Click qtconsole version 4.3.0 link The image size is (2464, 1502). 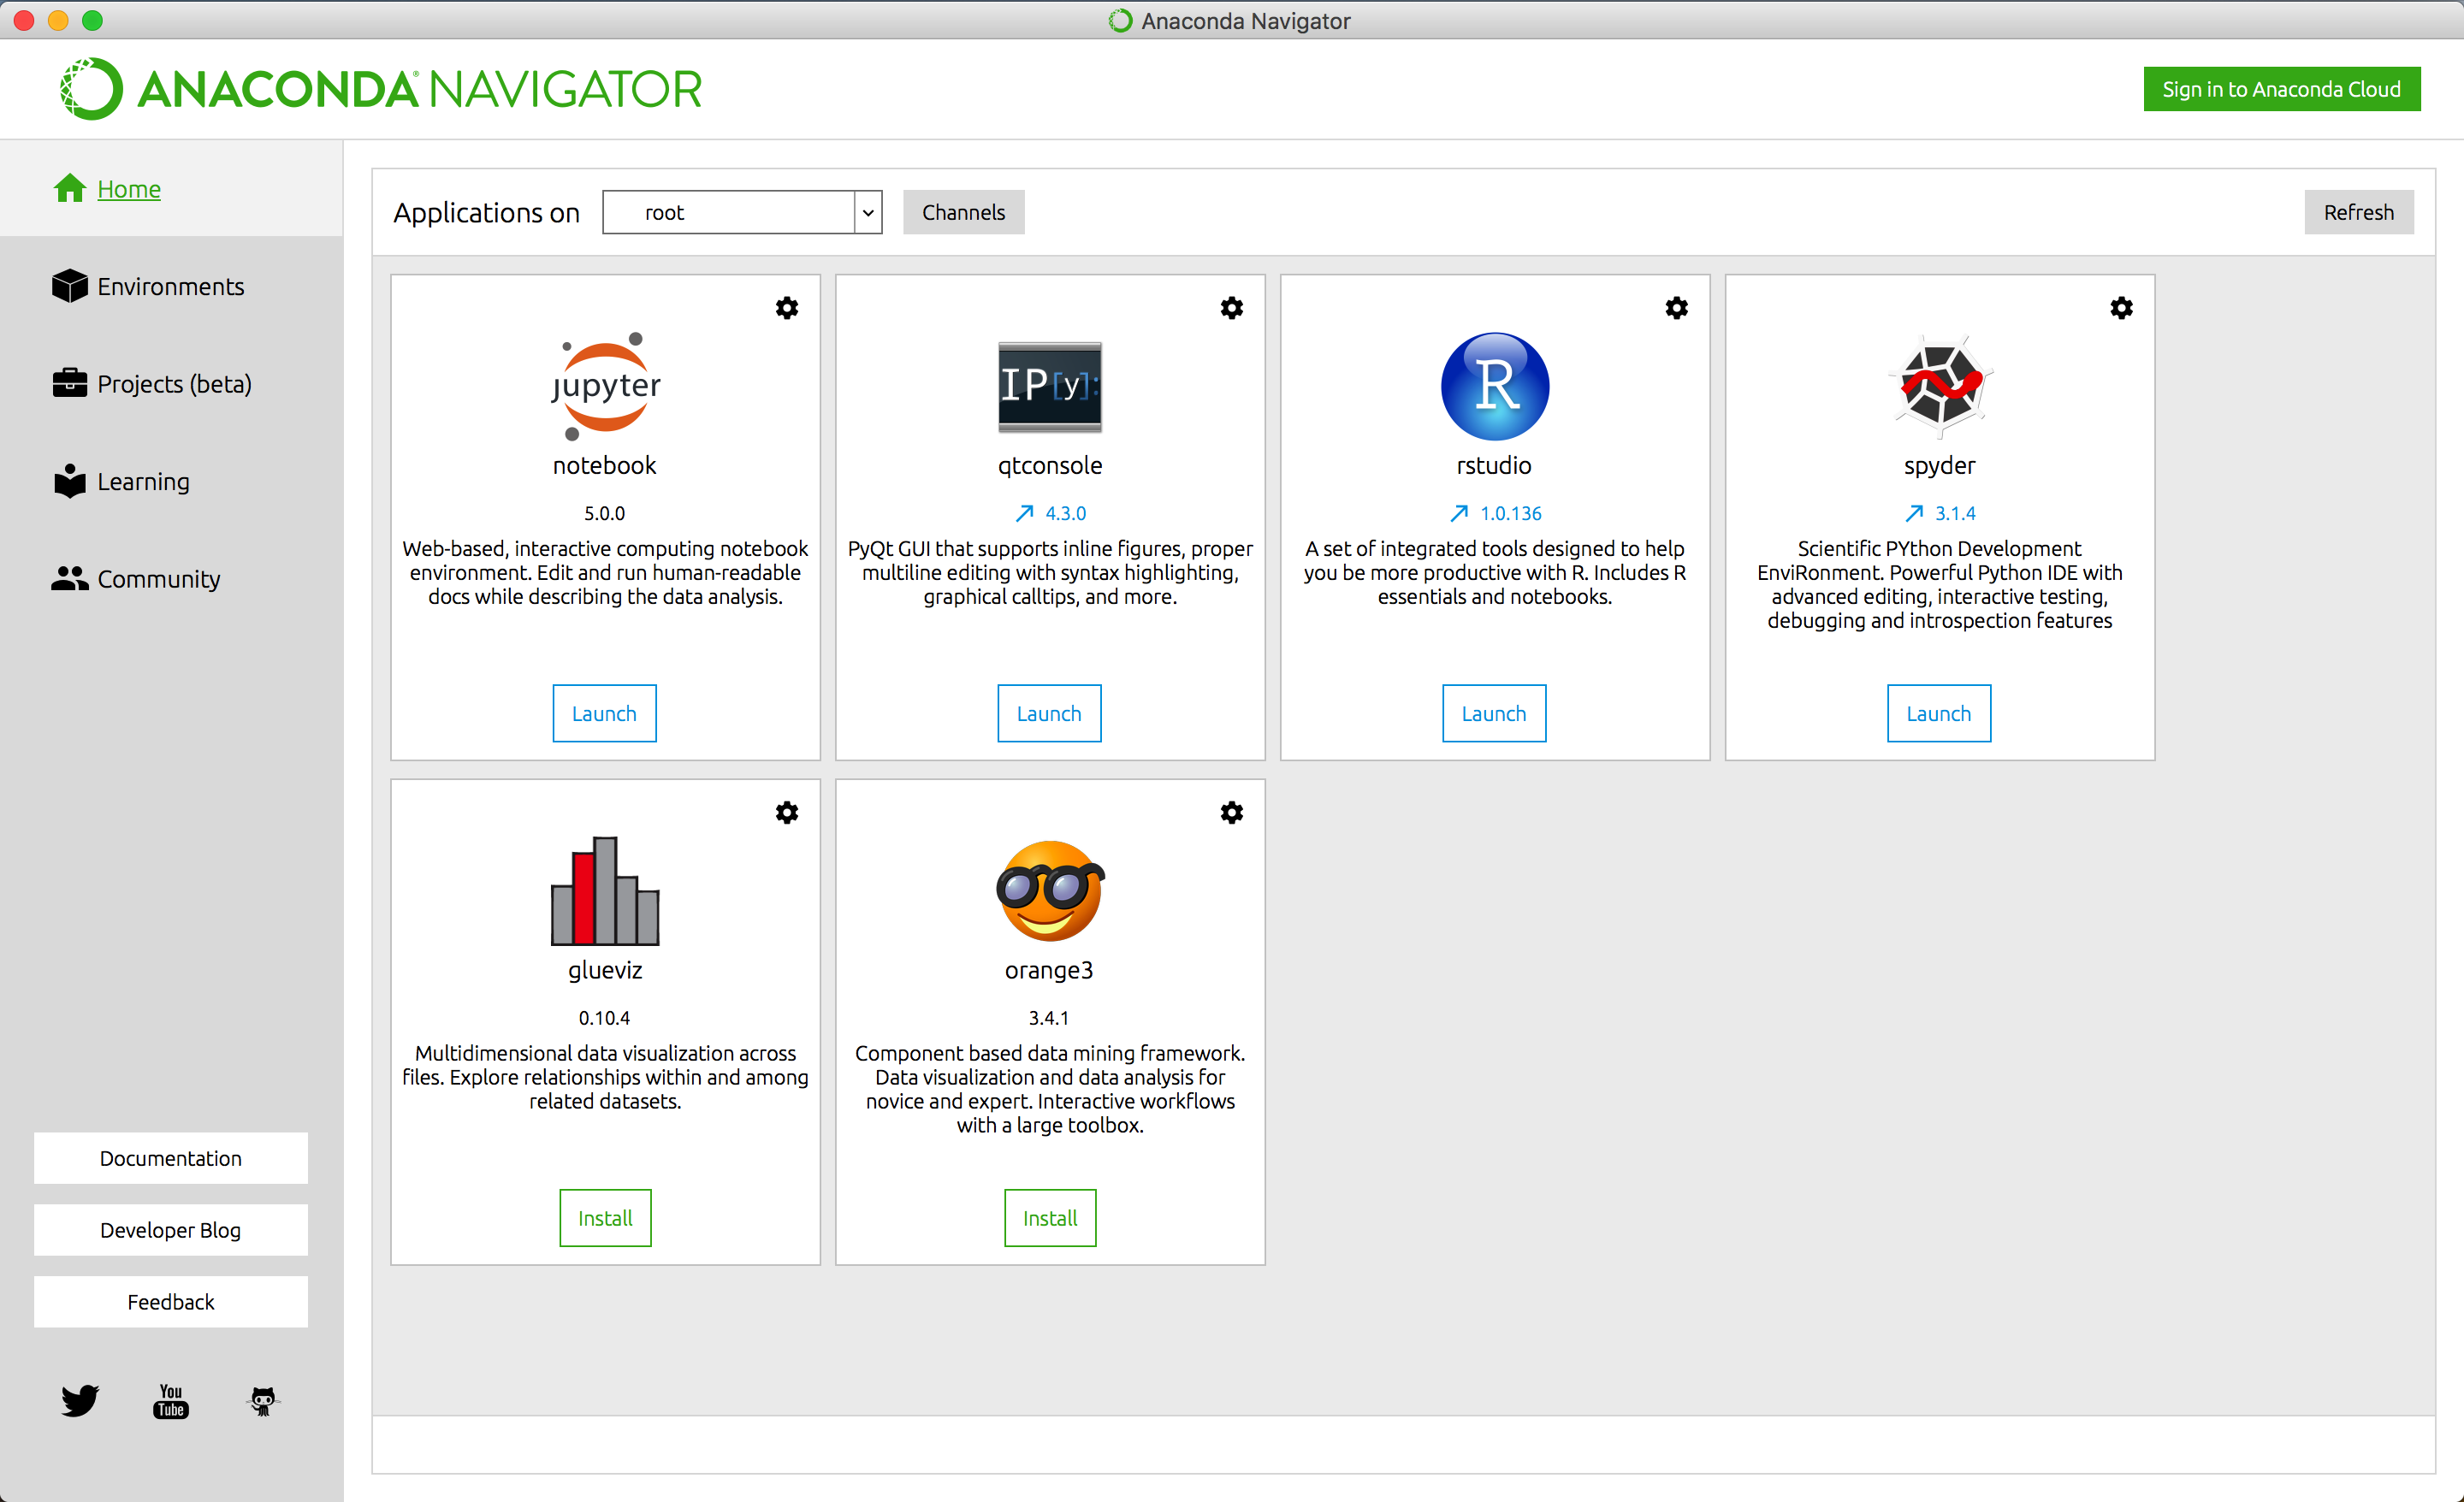(x=1066, y=513)
